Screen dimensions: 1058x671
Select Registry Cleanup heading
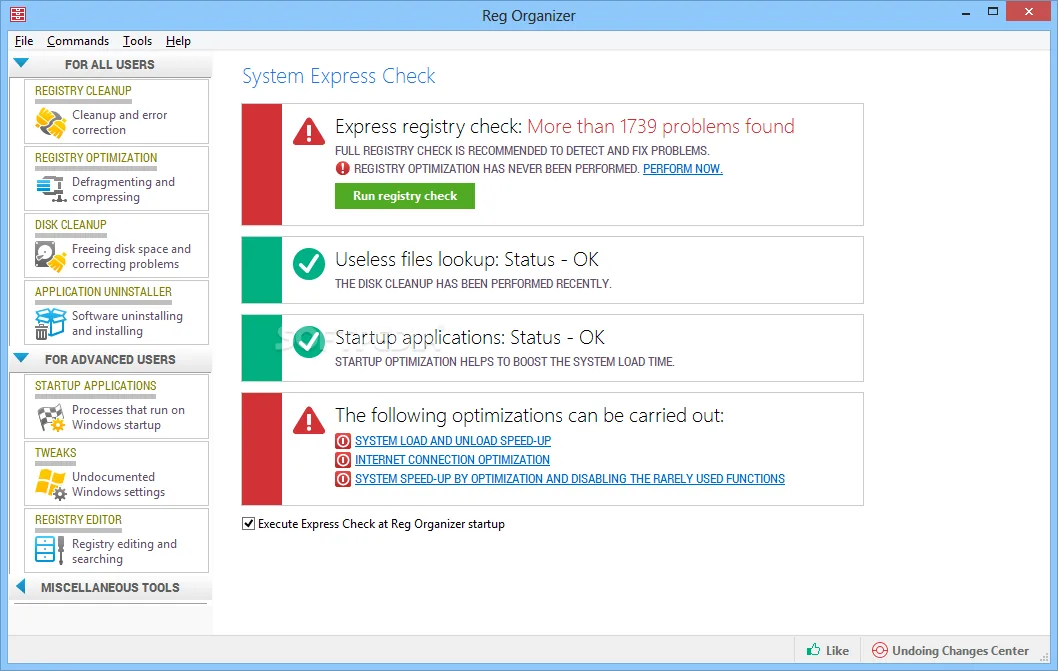click(x=83, y=90)
